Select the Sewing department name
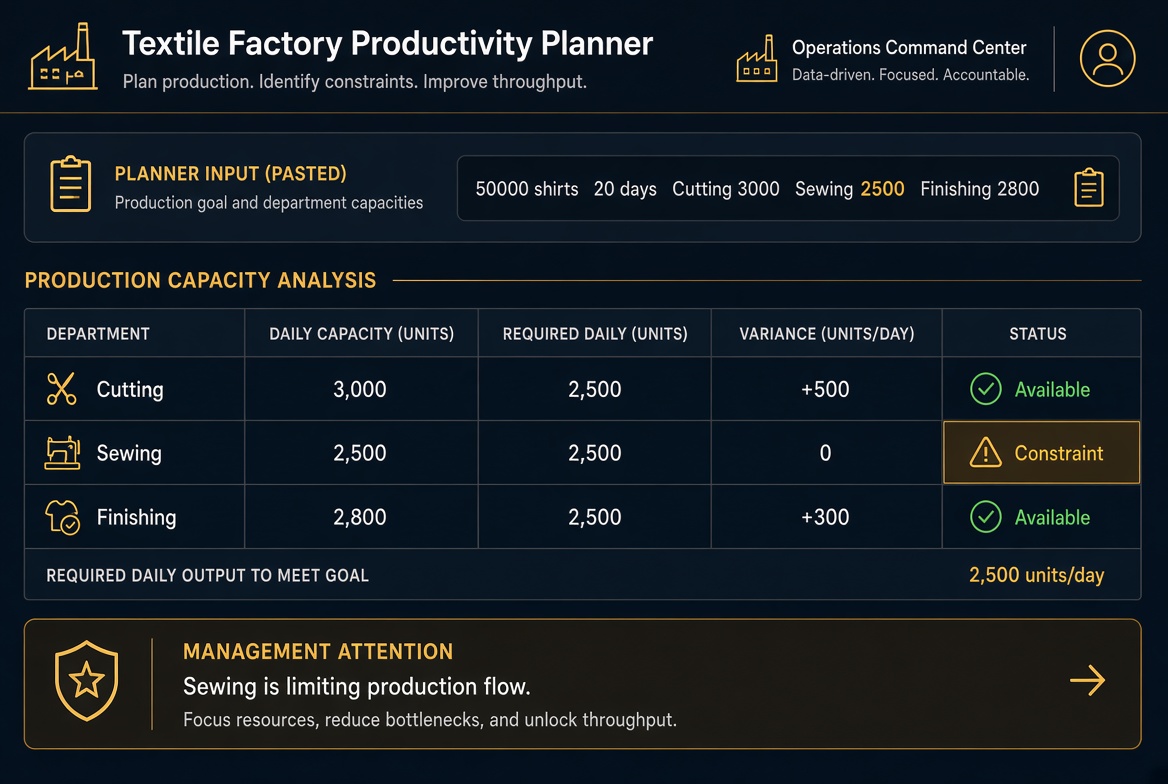Screen dimensions: 1168x784 tap(129, 453)
